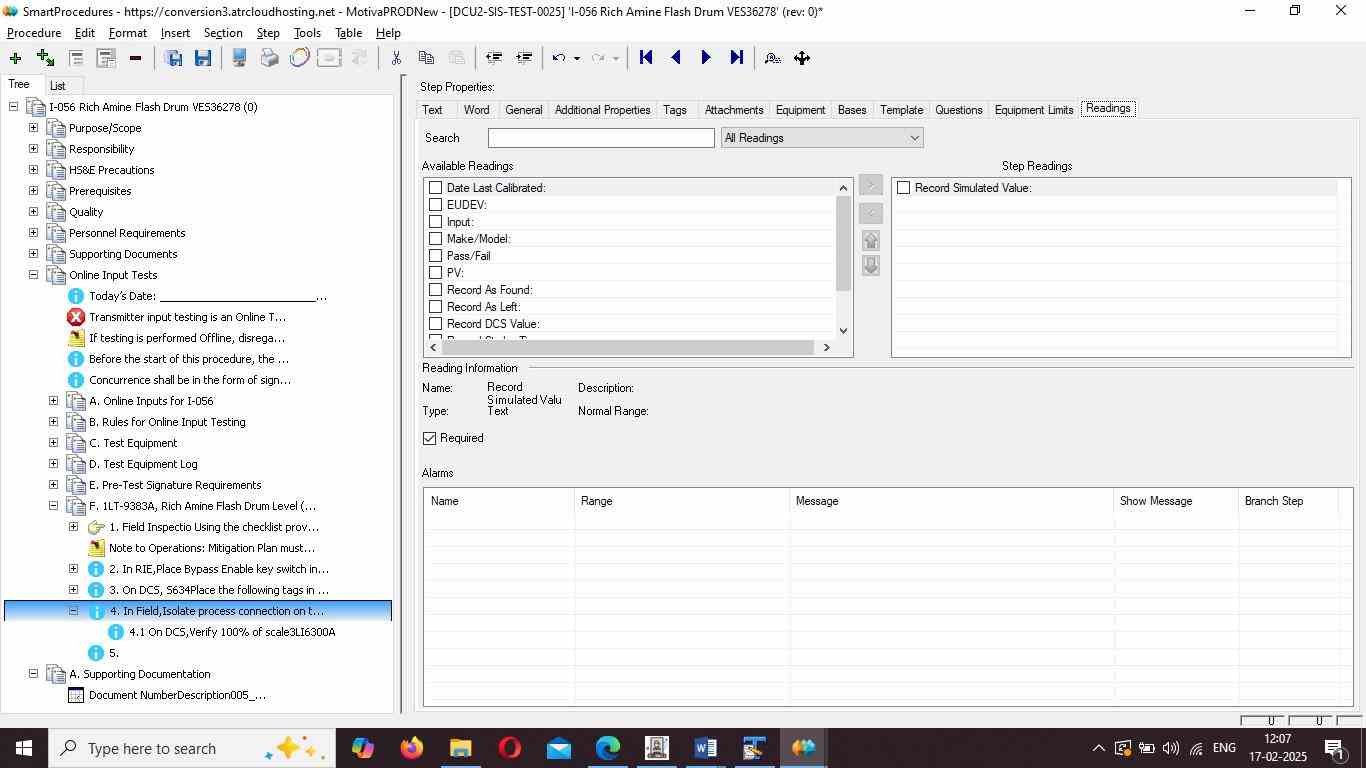
Task: Open the Insert menu
Action: coord(175,33)
